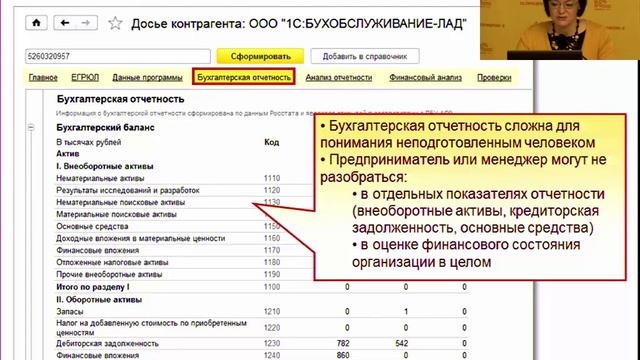This screenshot has width=640, height=360.
Task: Click the Код column header
Action: point(271,142)
